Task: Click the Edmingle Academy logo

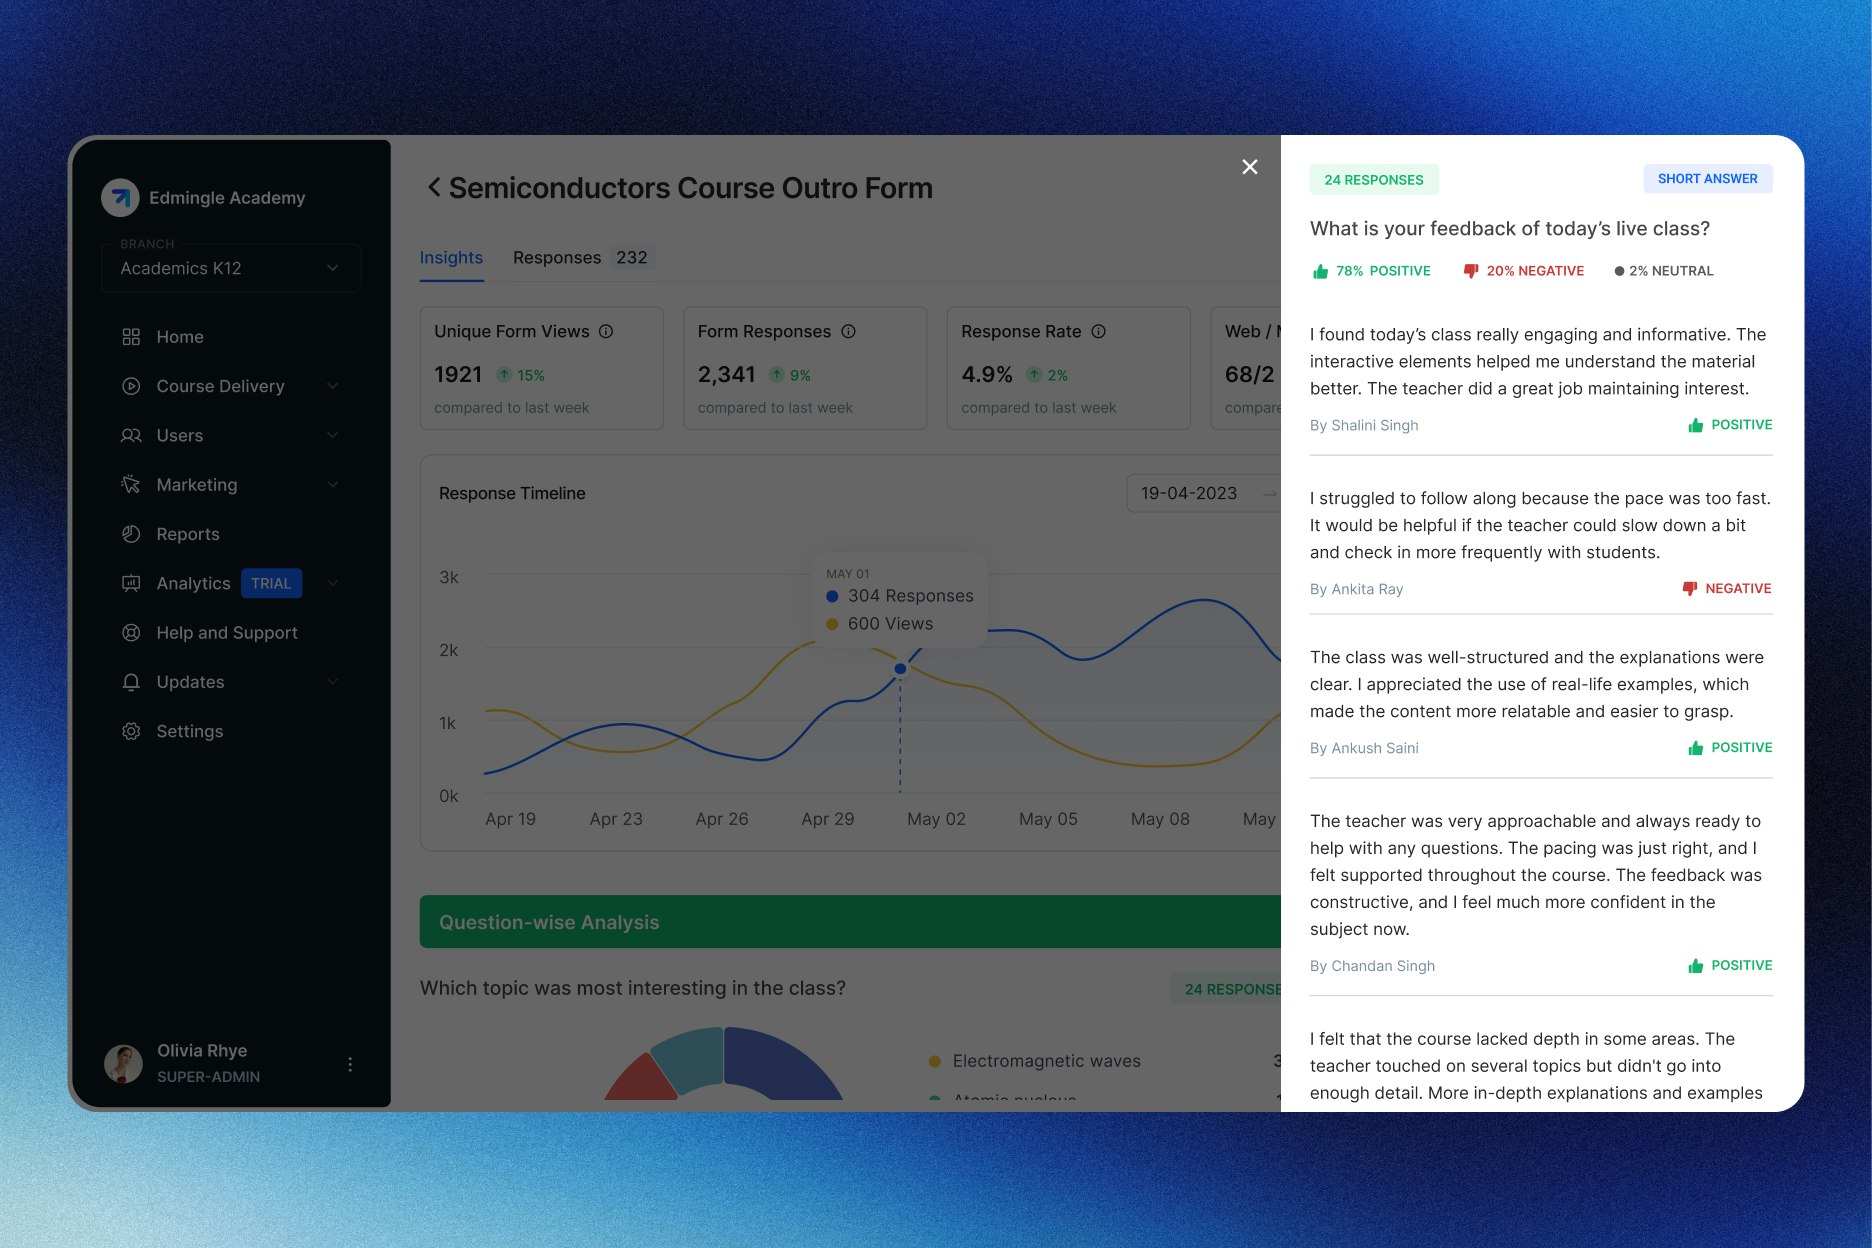Action: coord(120,197)
